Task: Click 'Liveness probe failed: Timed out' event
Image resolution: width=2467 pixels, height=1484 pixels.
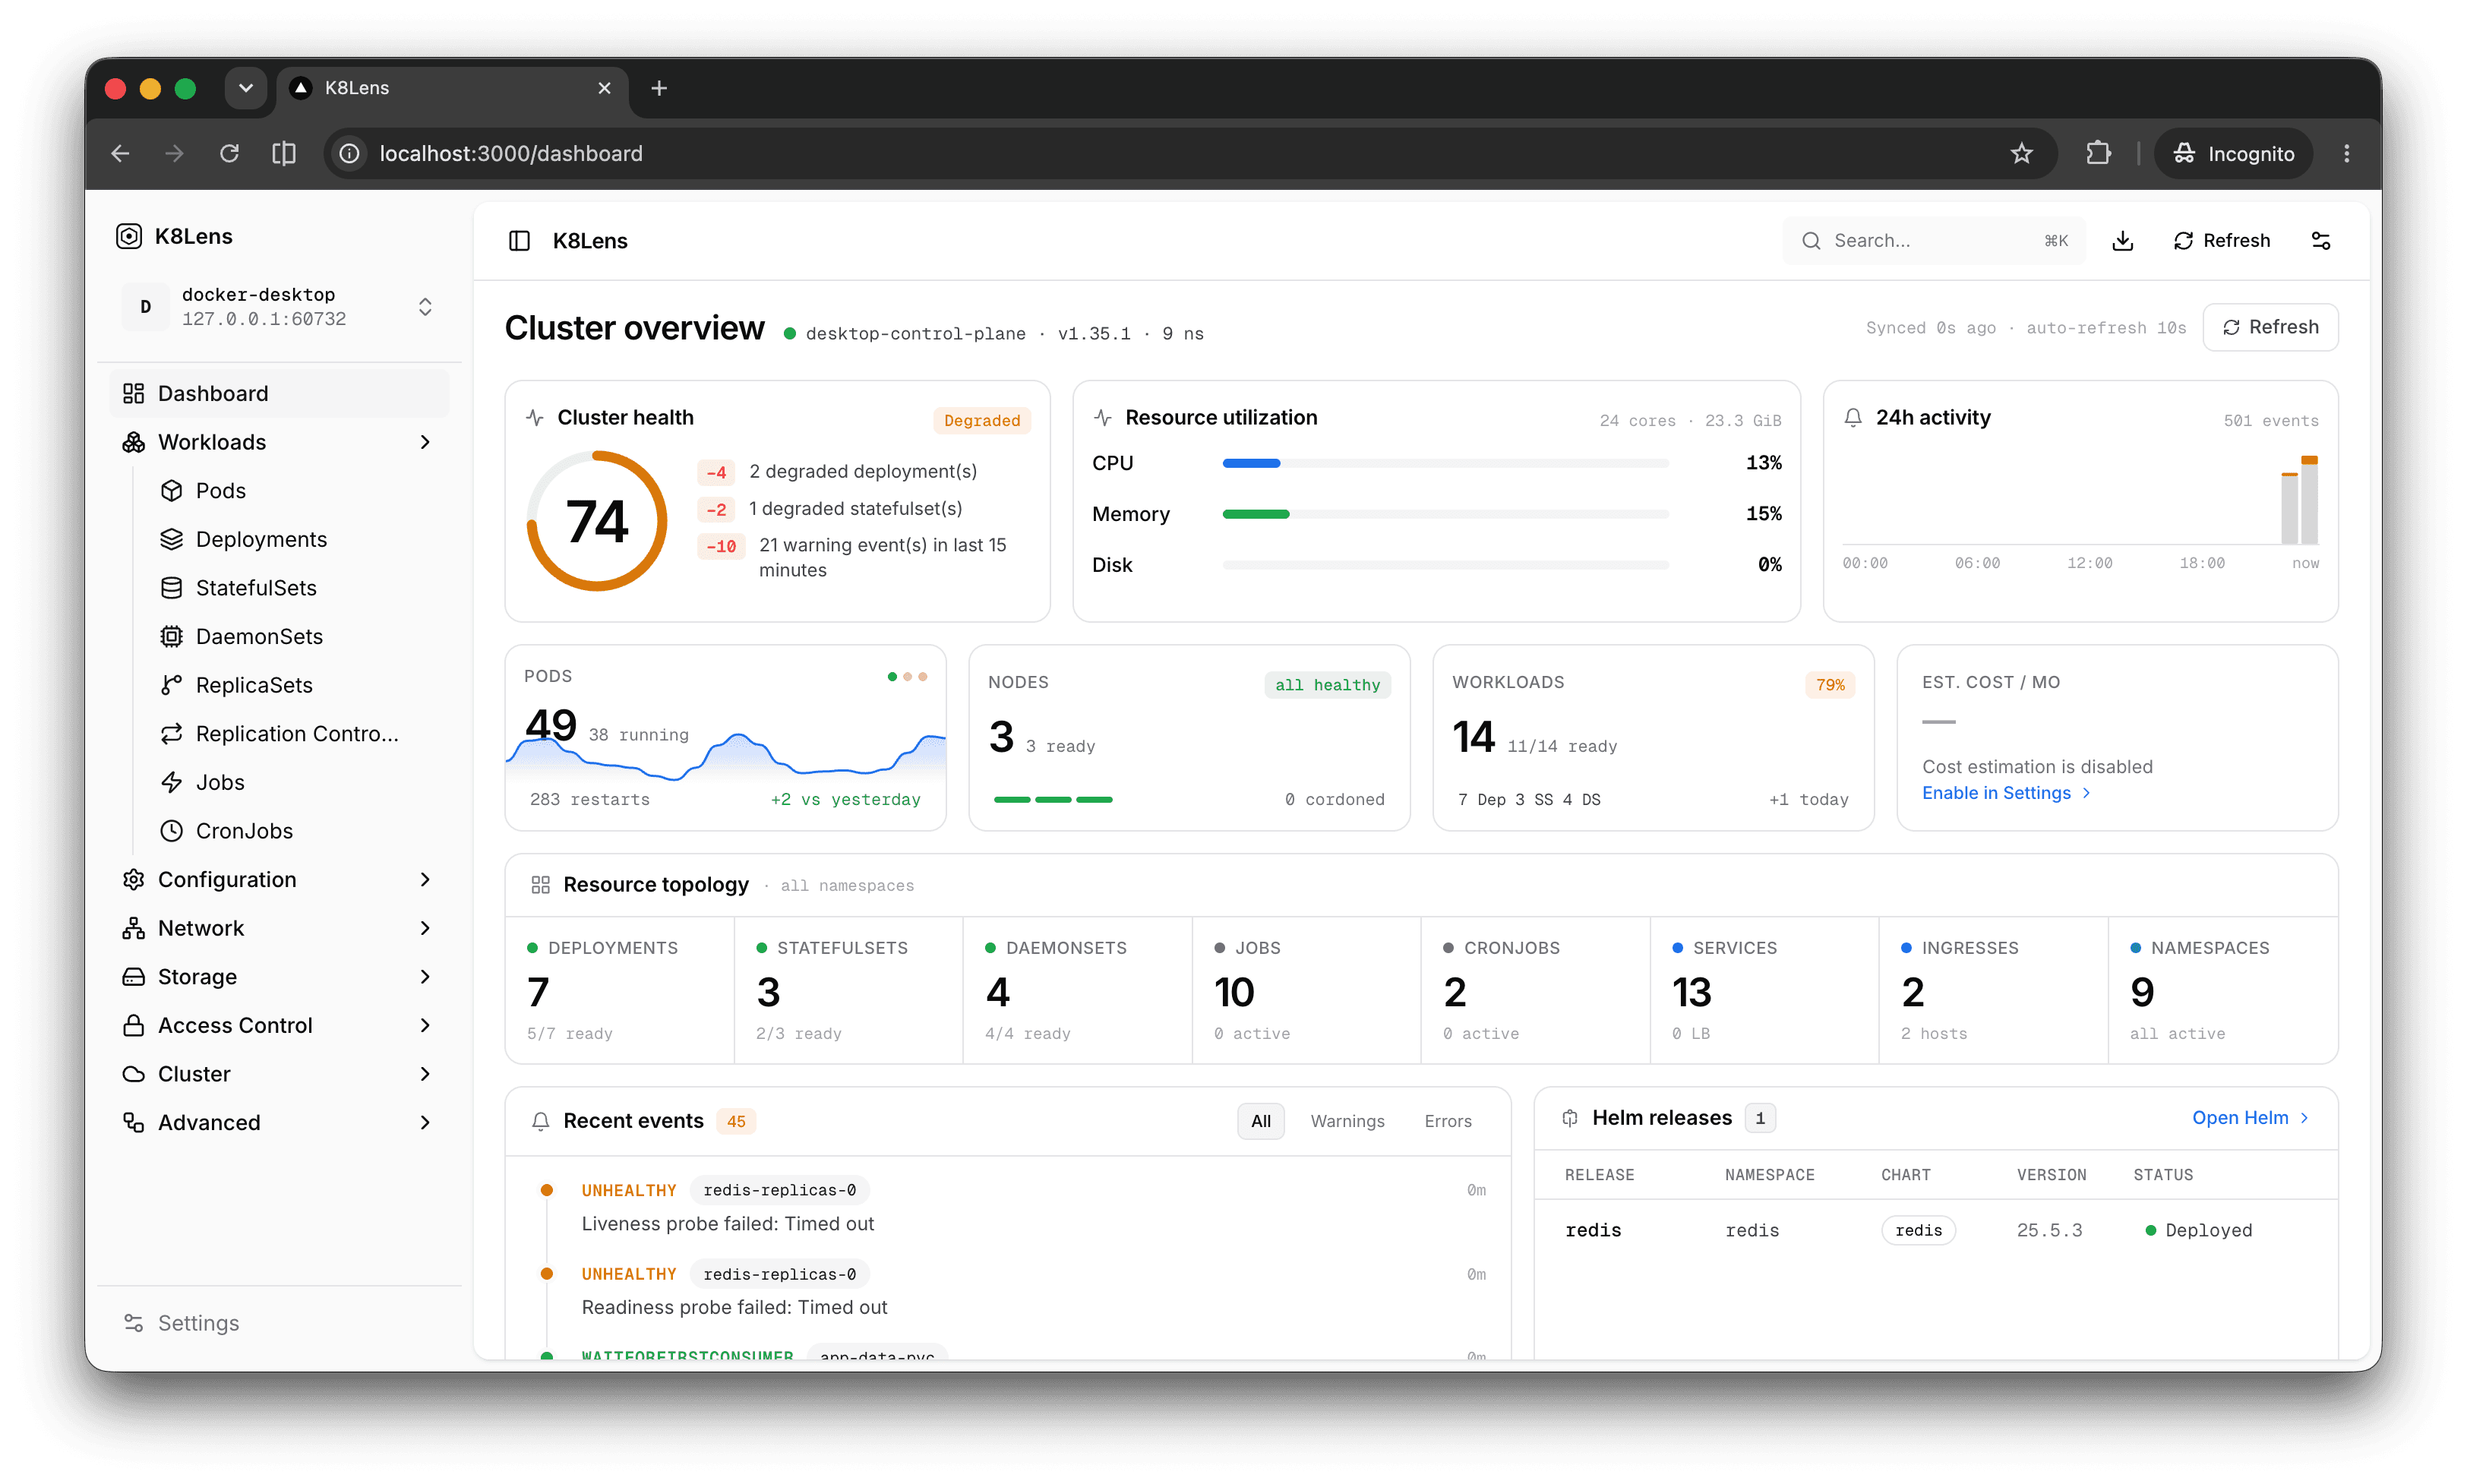Action: tap(727, 1224)
